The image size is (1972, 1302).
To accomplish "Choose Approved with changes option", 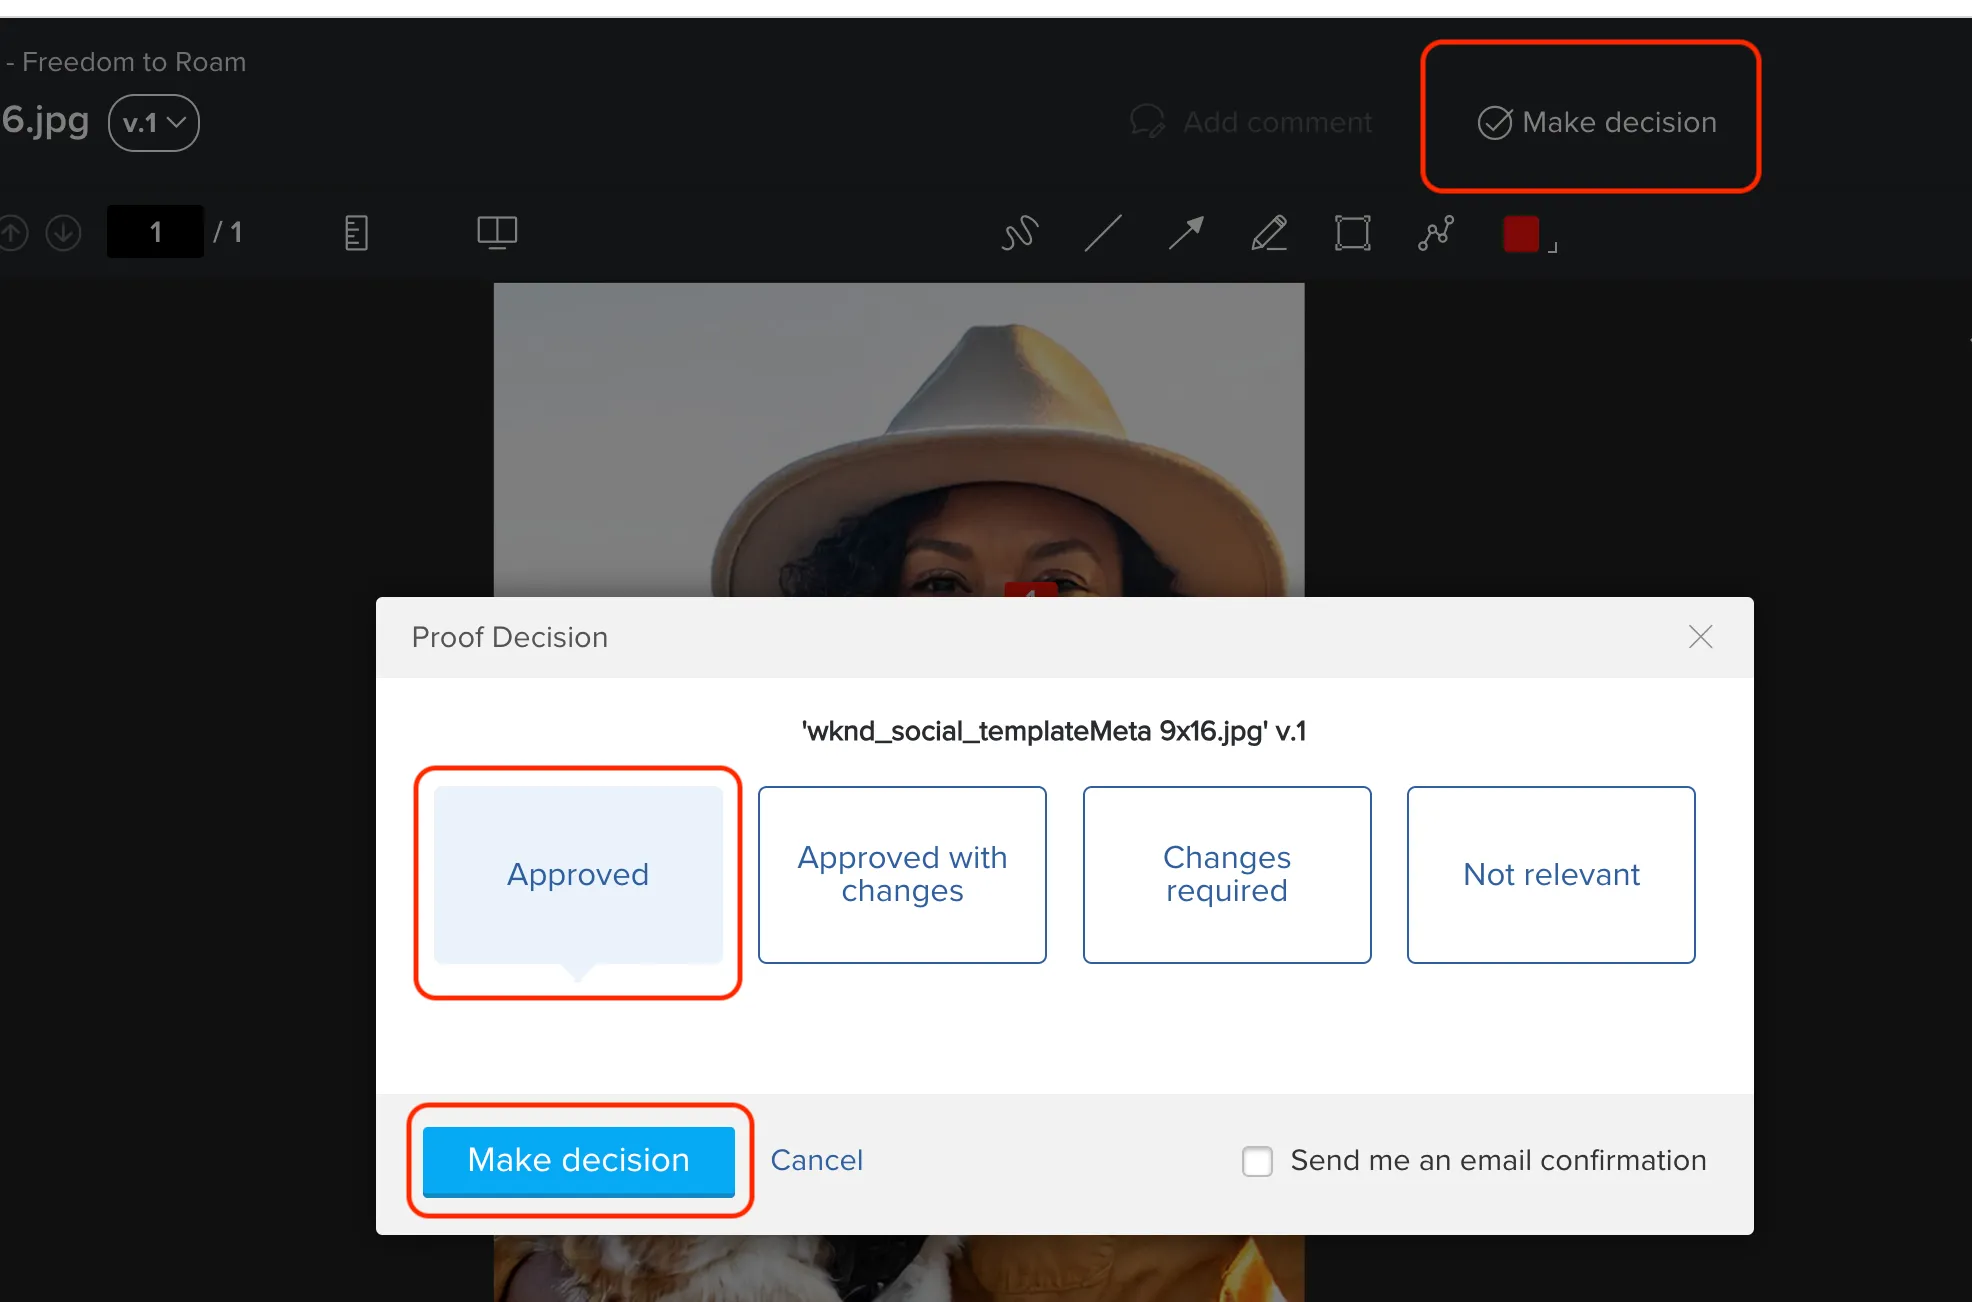I will (x=902, y=874).
